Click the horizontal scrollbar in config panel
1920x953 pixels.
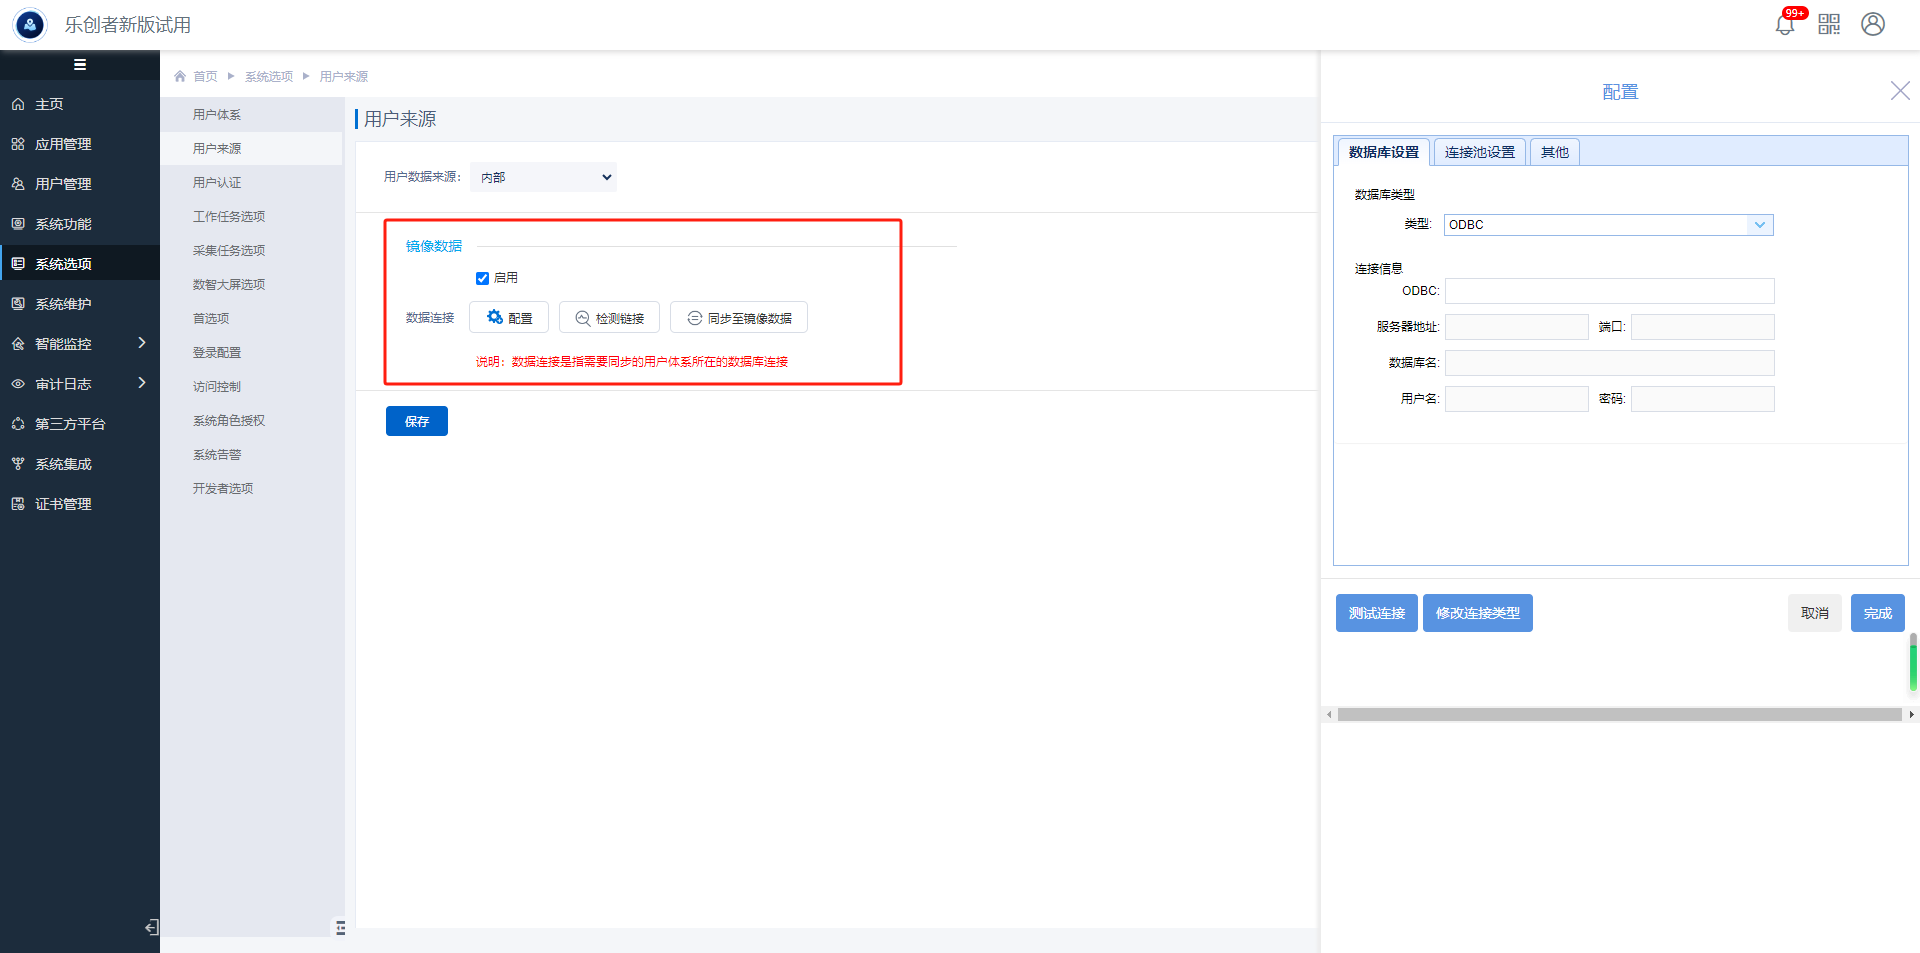pyautogui.click(x=1619, y=715)
